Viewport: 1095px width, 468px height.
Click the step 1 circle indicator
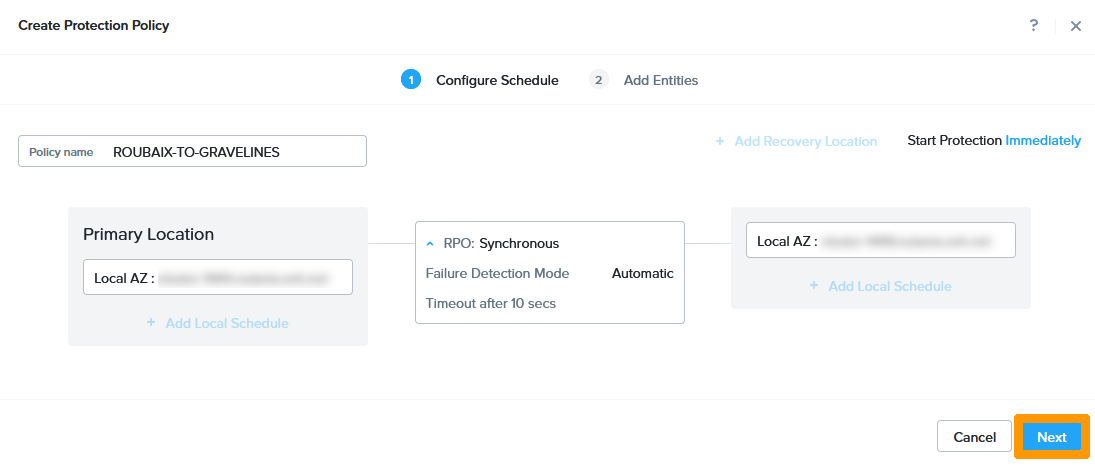tap(410, 80)
